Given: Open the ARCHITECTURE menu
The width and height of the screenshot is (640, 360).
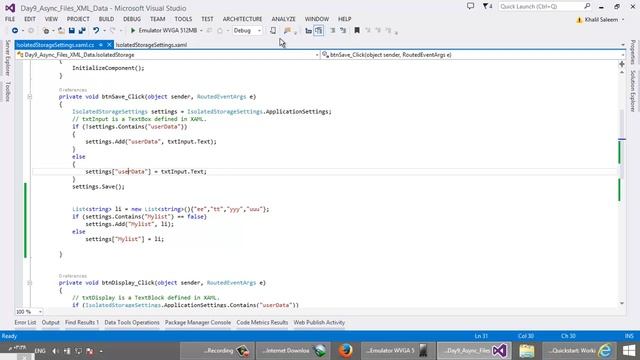Looking at the screenshot, I should pos(242,19).
